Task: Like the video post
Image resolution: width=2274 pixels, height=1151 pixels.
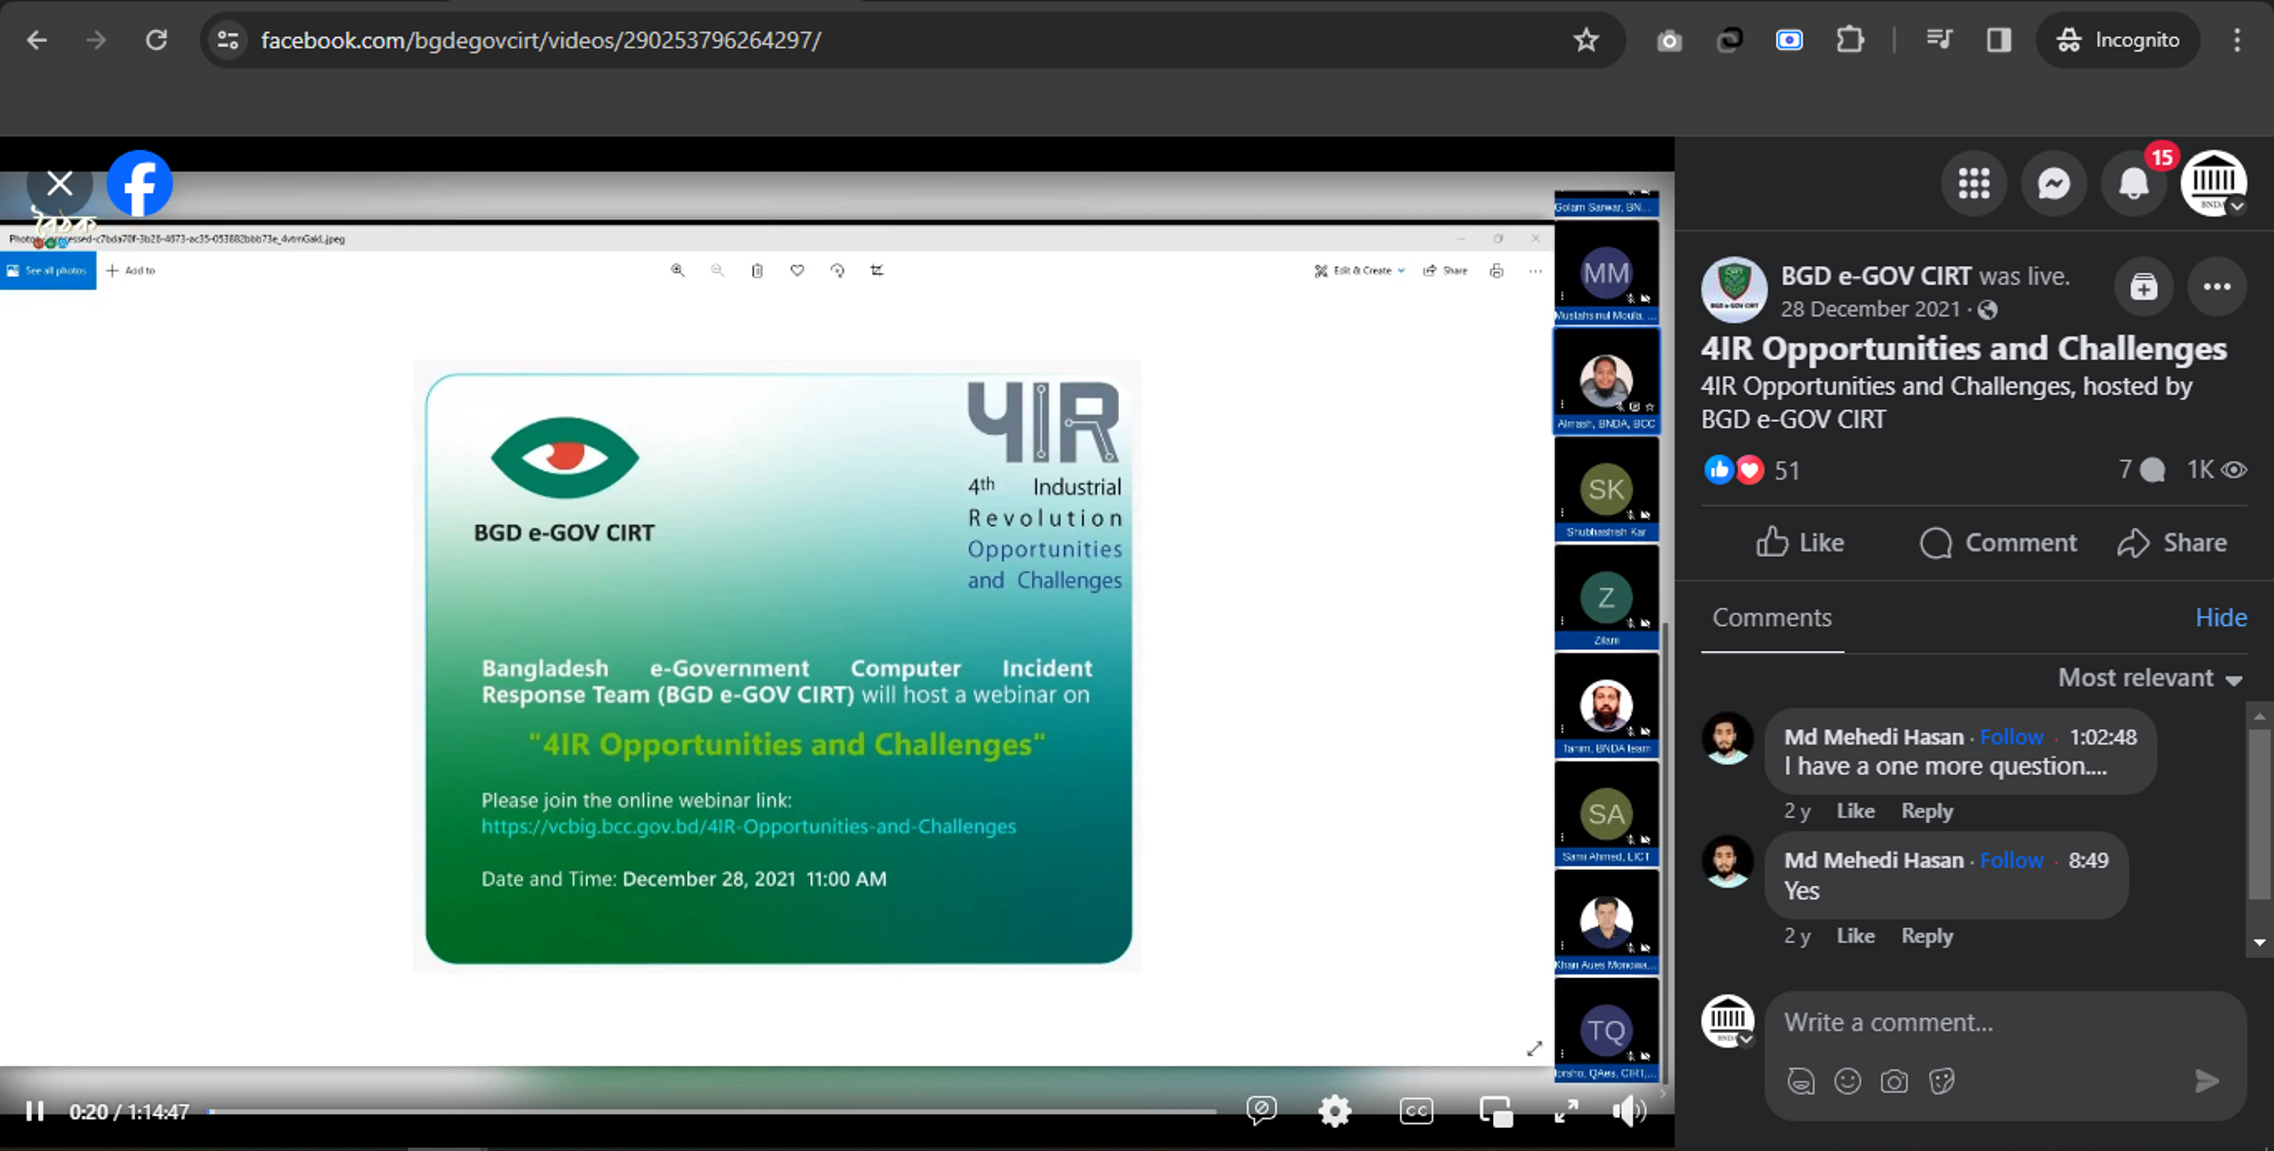Action: click(x=1800, y=543)
